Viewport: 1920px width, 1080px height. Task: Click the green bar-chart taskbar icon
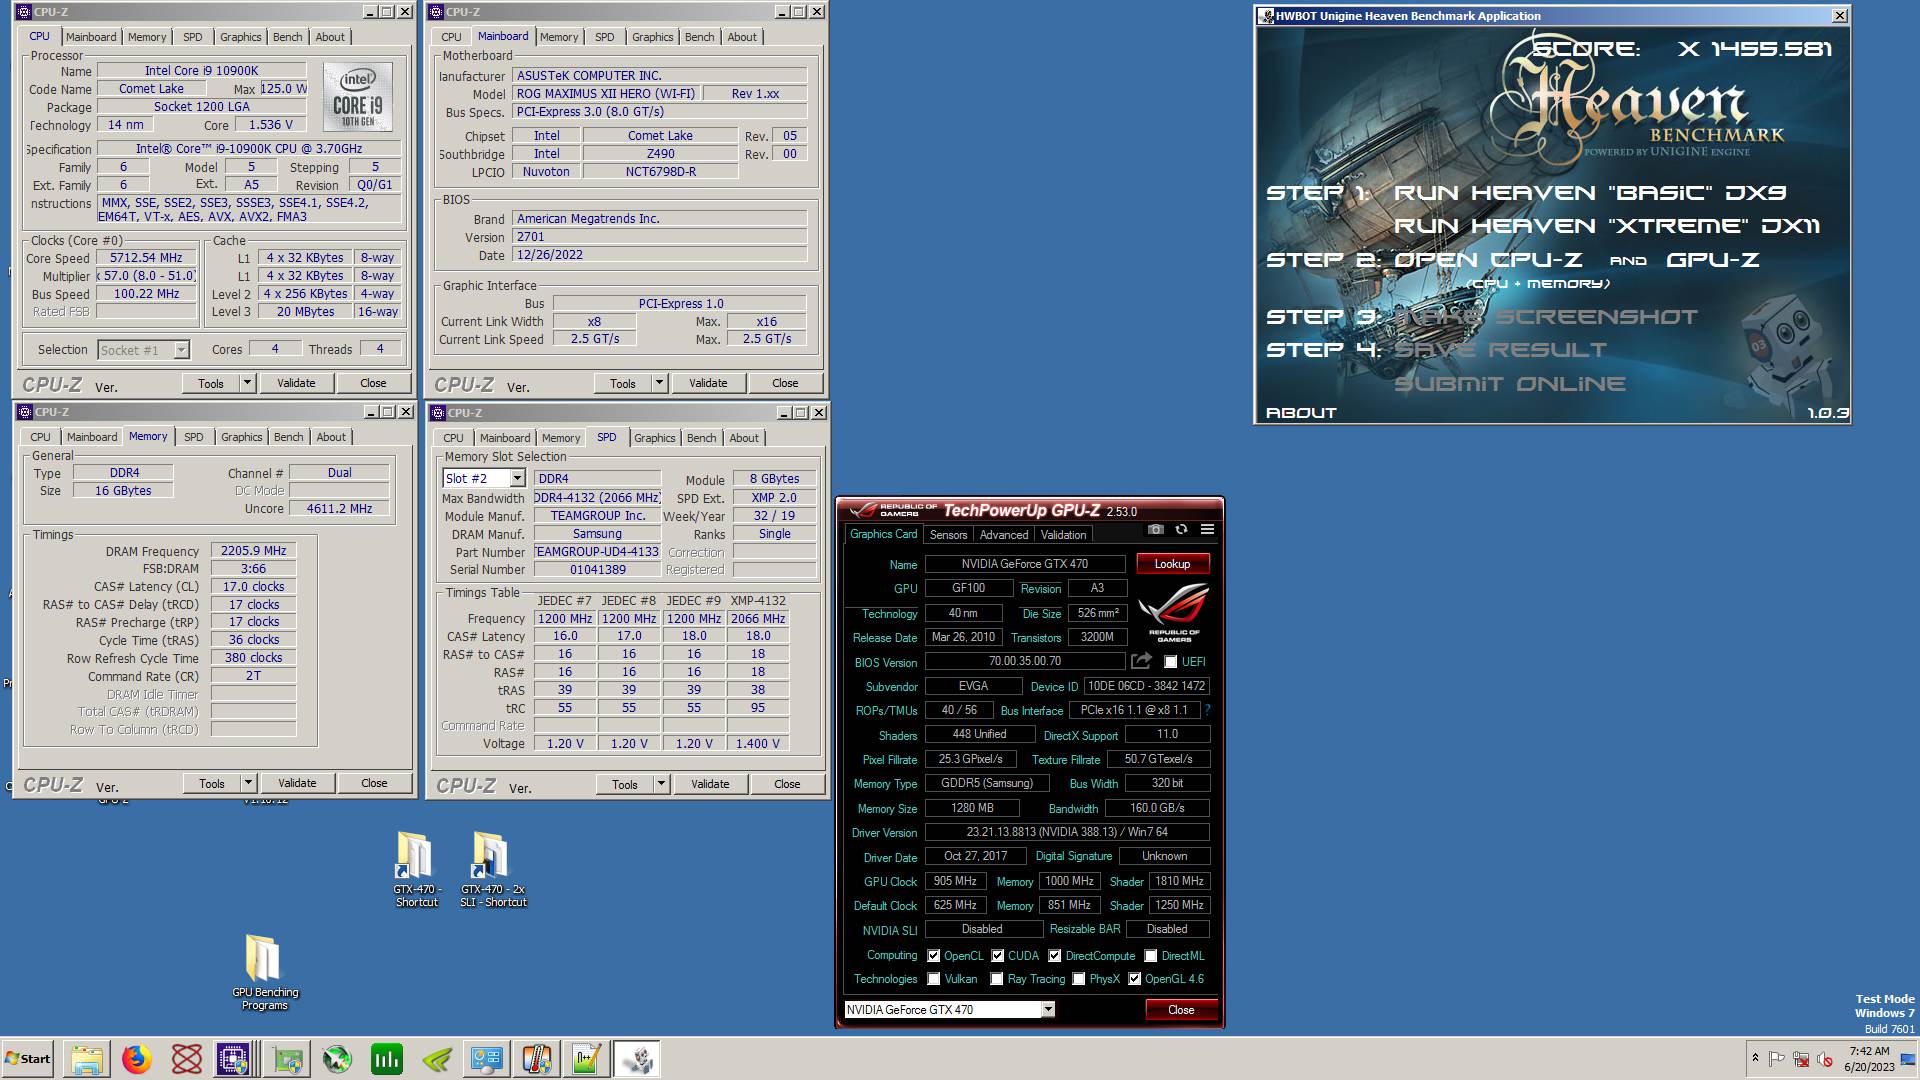click(386, 1059)
